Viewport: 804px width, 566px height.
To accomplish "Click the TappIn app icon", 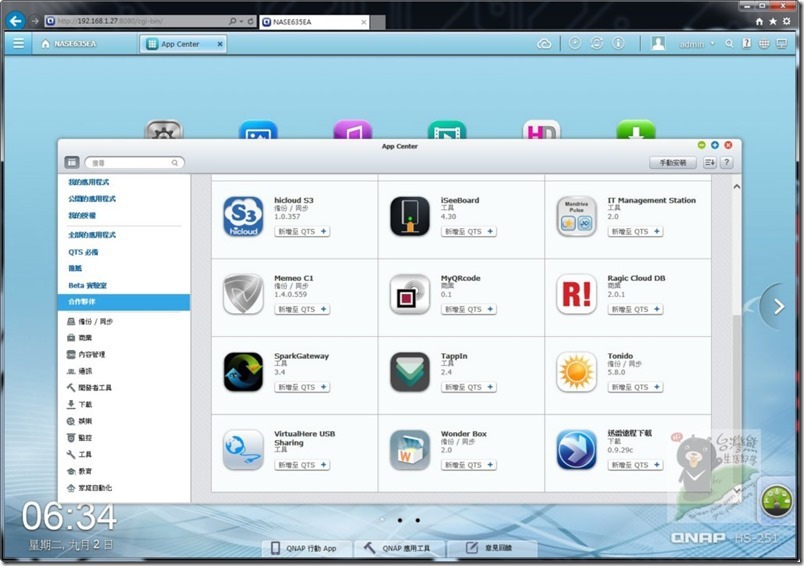I will click(x=410, y=372).
